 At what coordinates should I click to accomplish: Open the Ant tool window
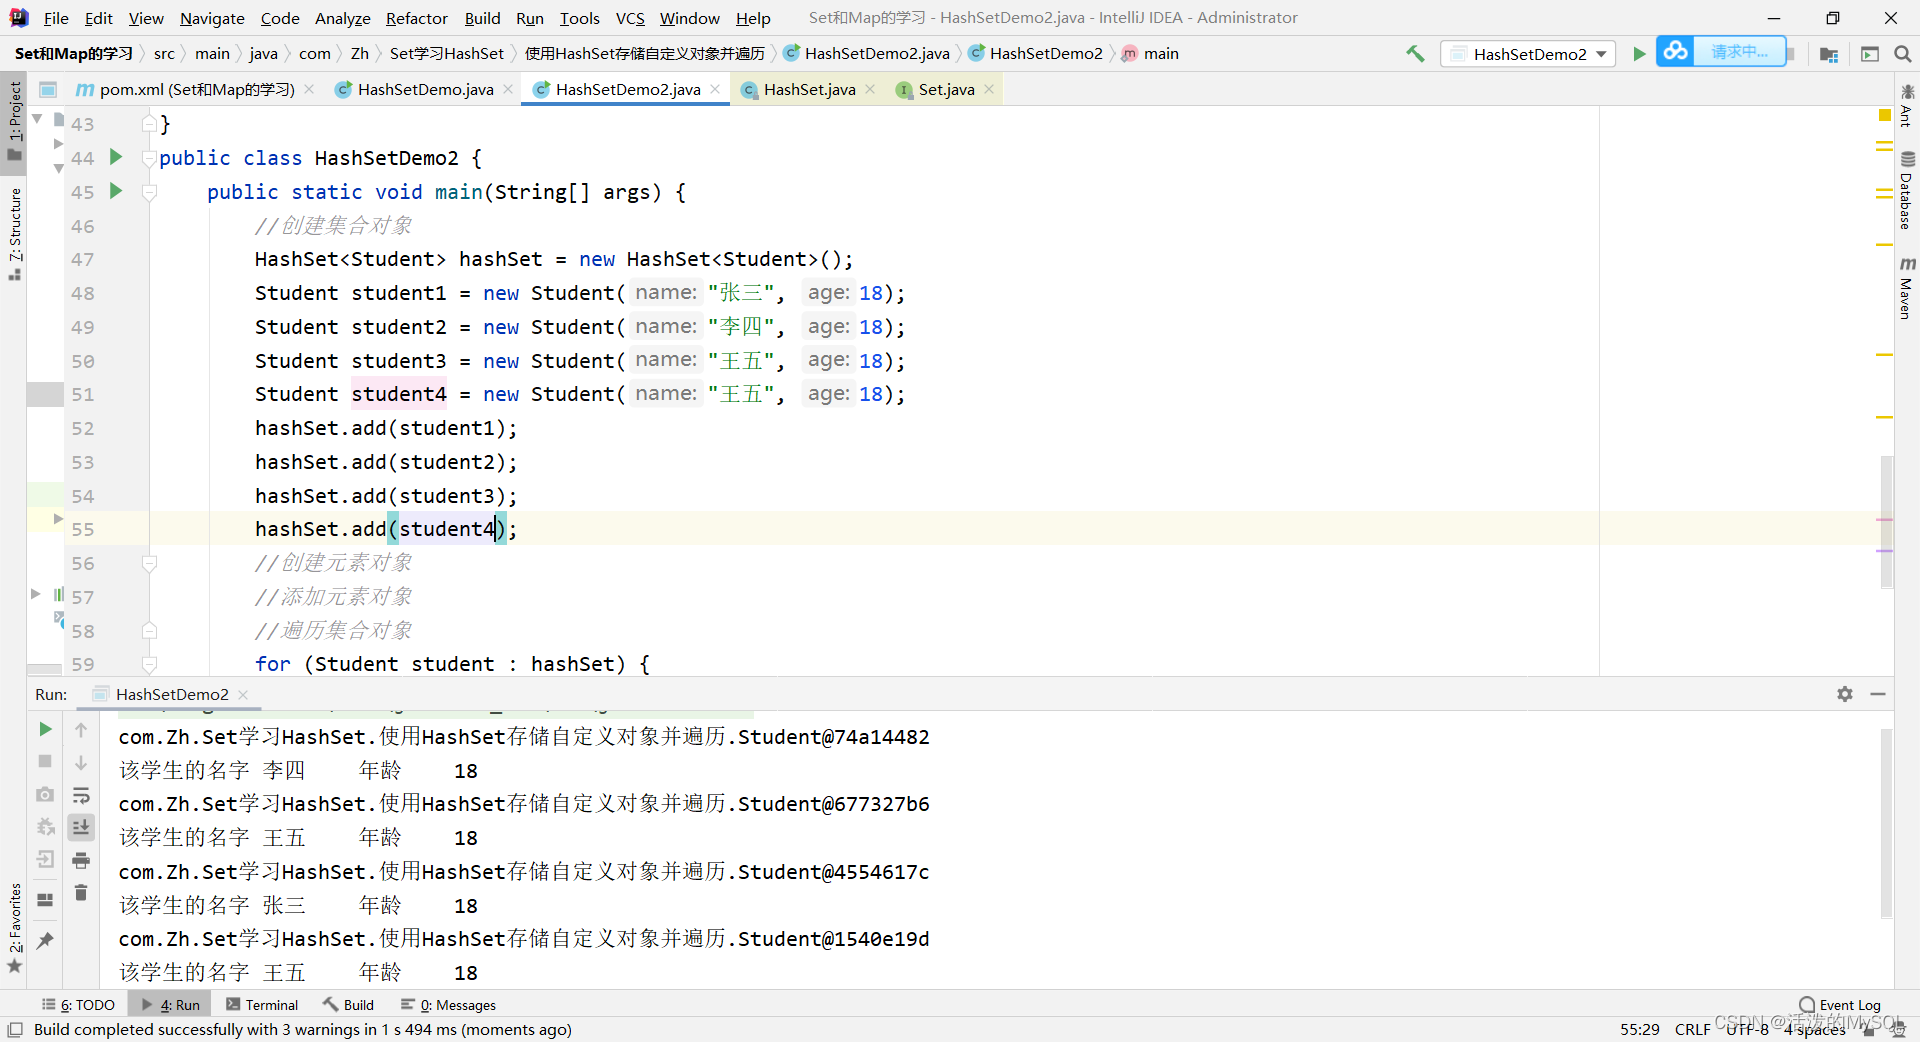coord(1906,105)
